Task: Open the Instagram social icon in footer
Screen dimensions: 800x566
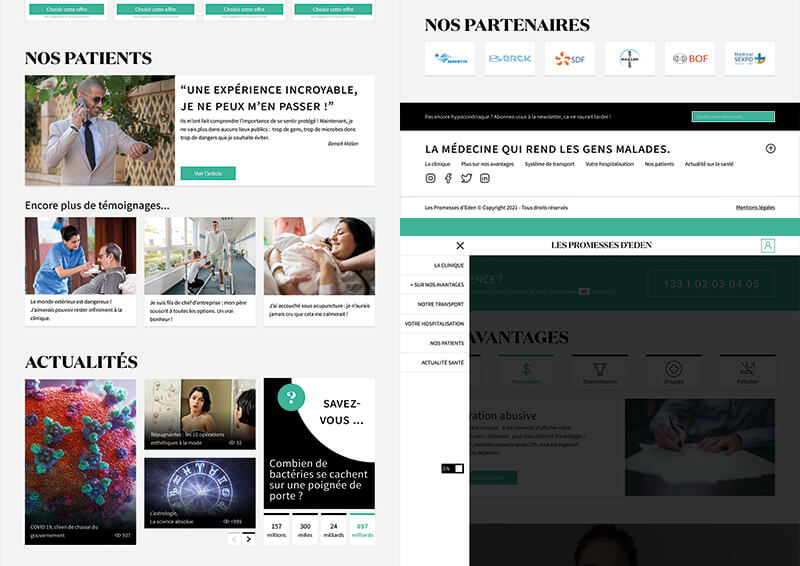Action: (x=431, y=178)
